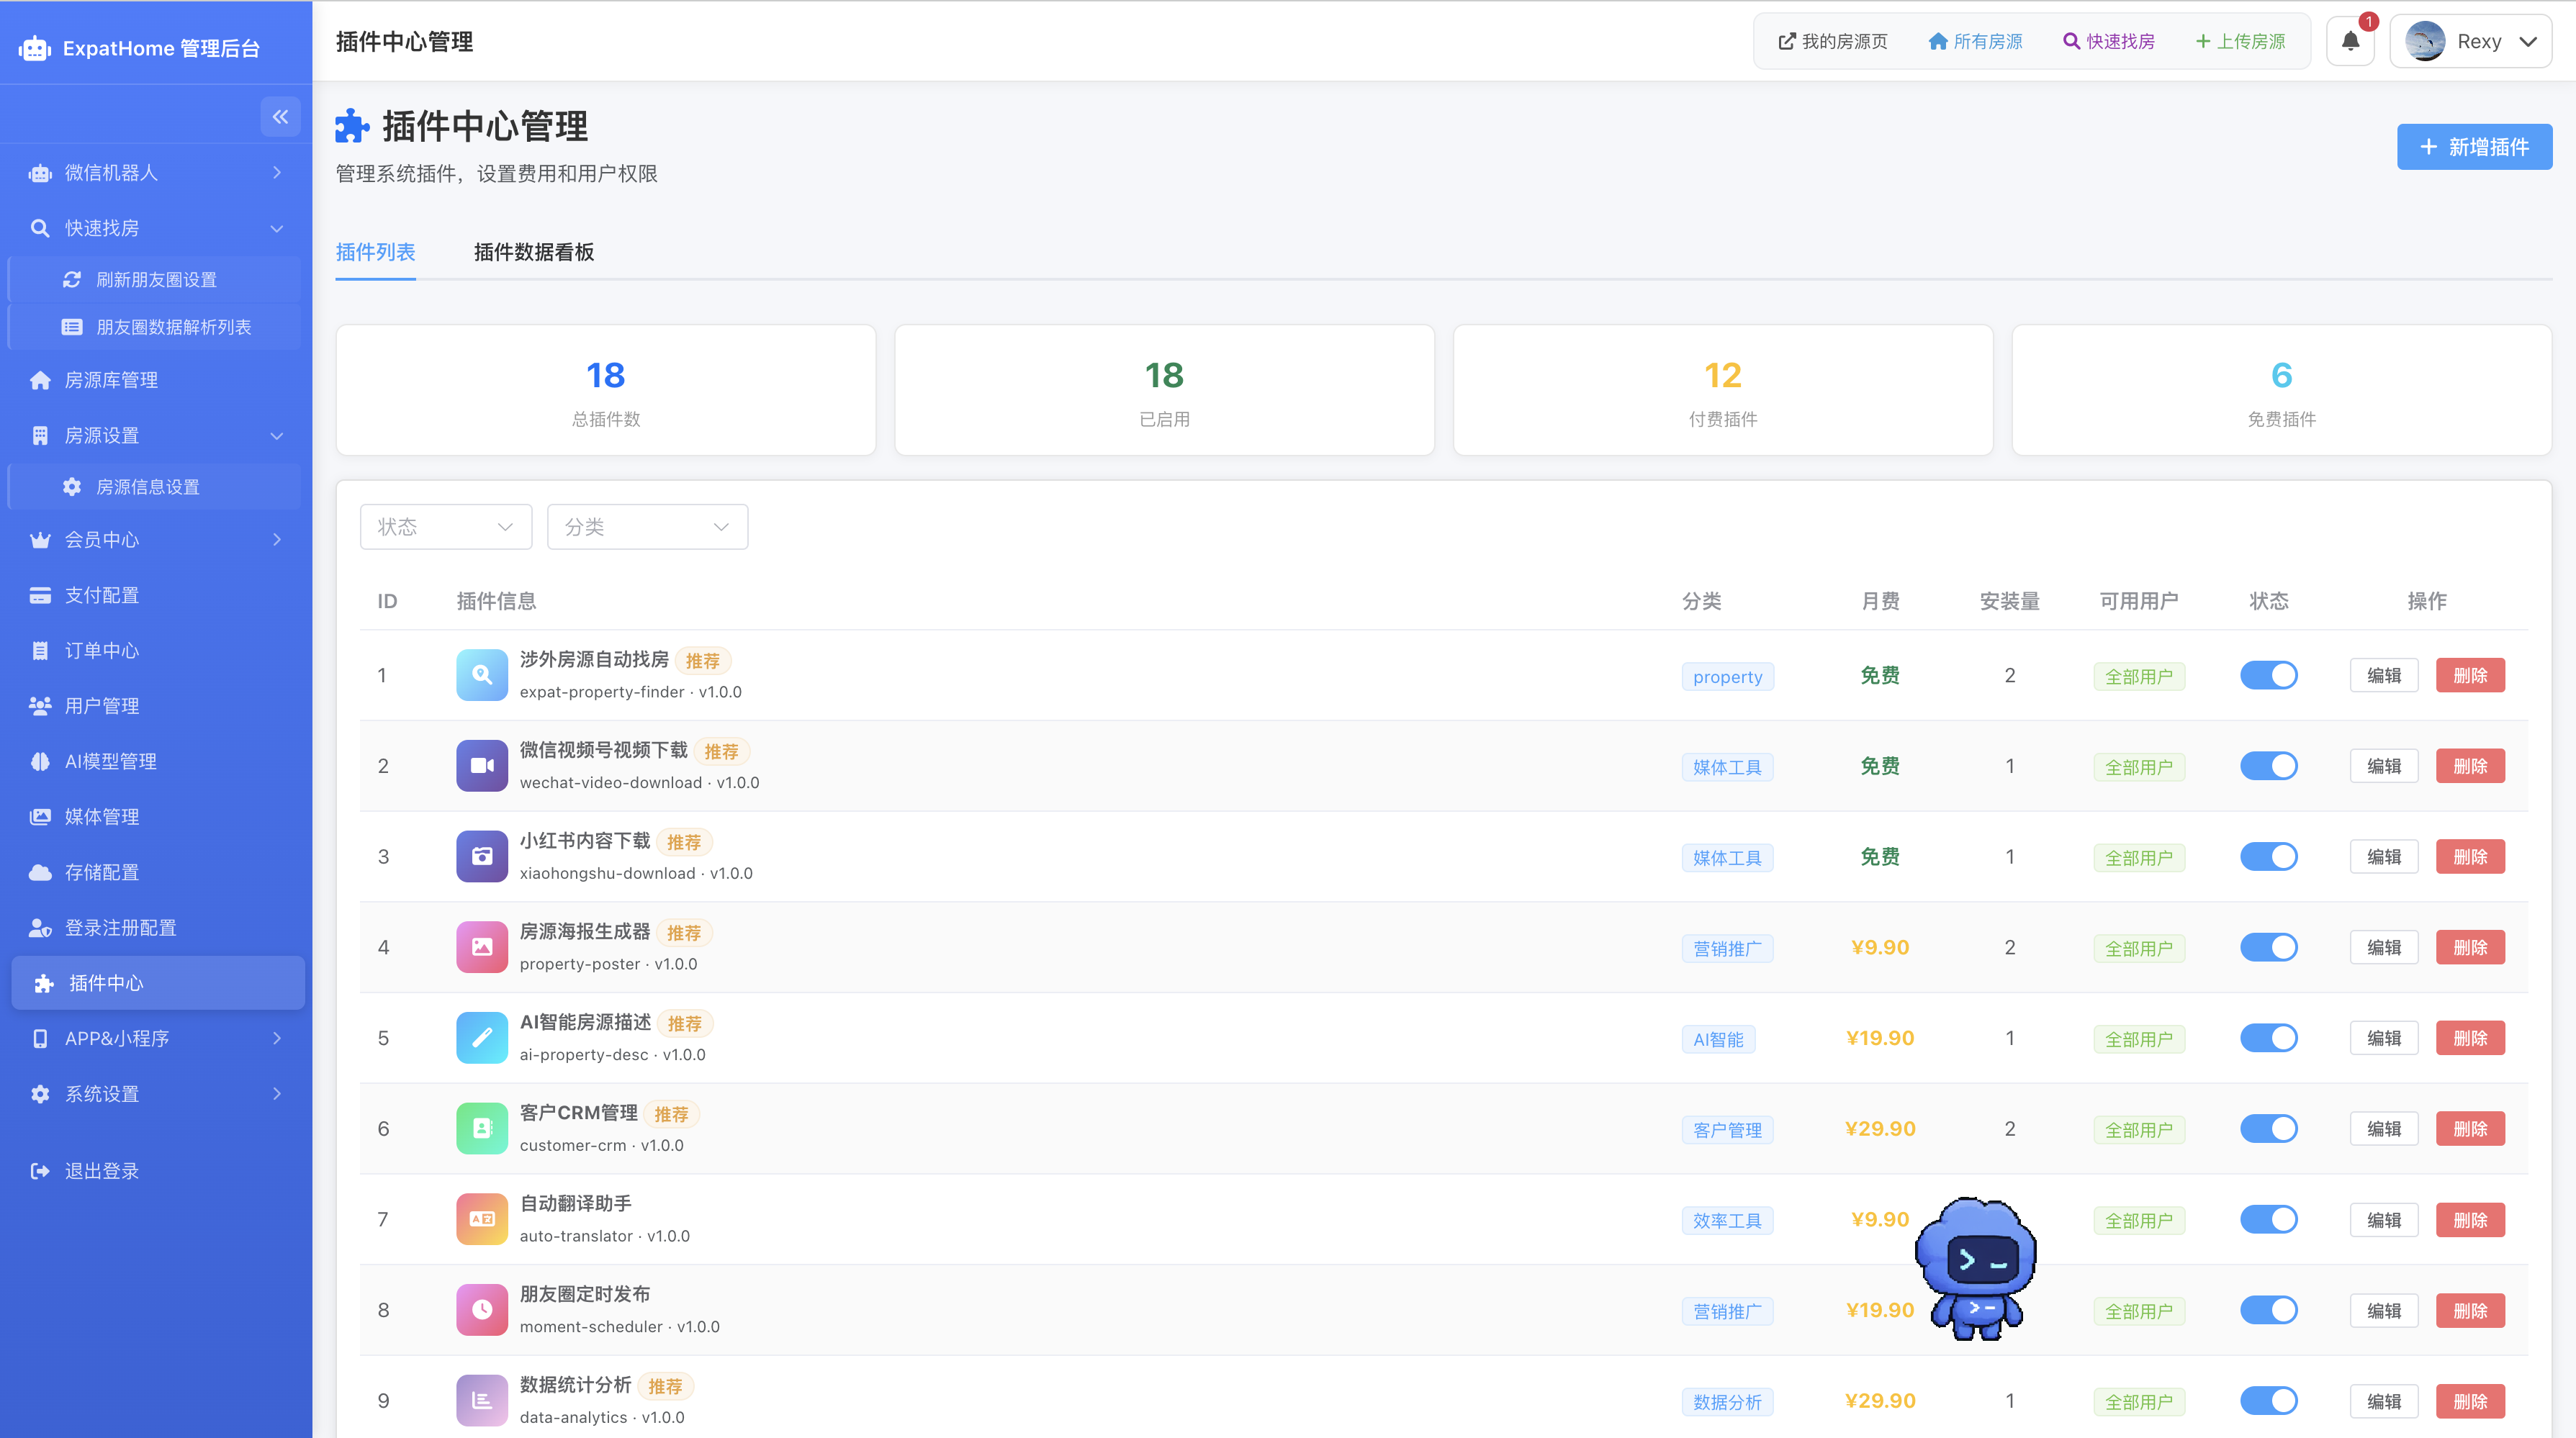Open the Rexy account dropdown arrow
This screenshot has width=2576, height=1438.
coord(2528,42)
